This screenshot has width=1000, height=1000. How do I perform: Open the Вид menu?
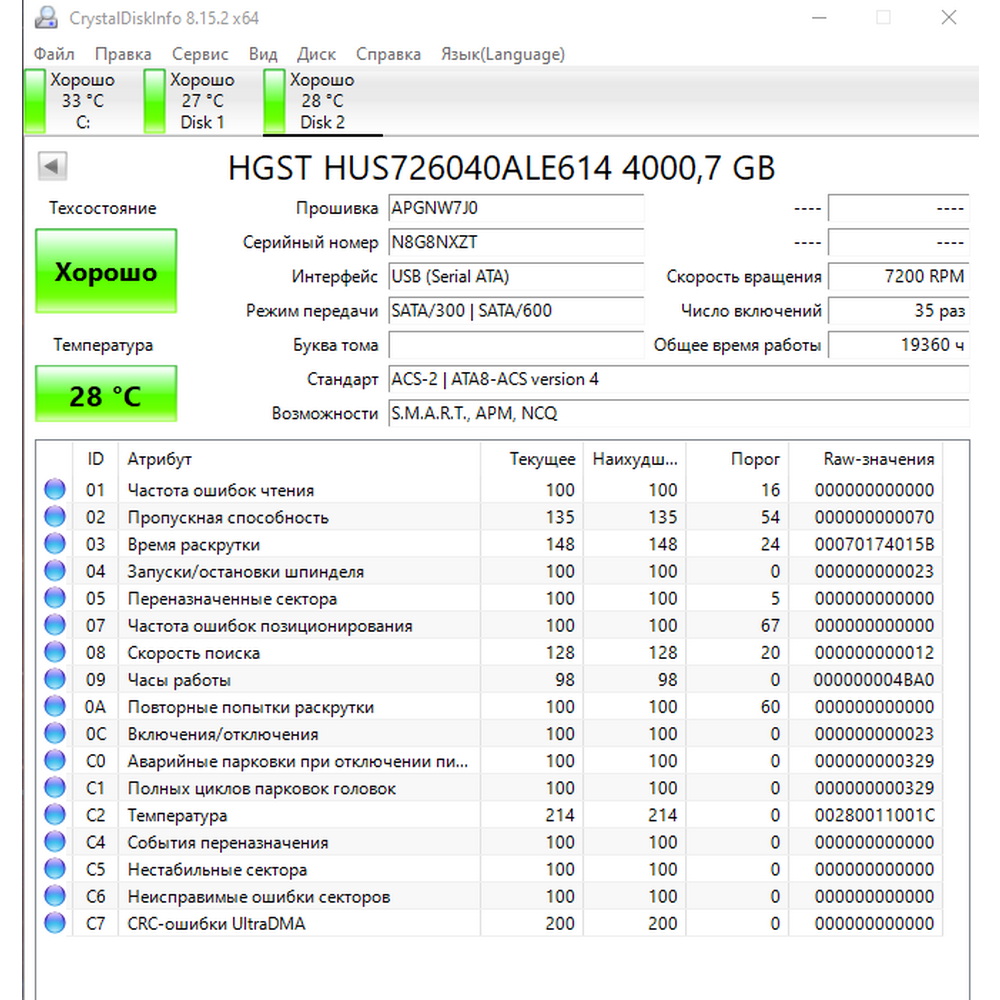[263, 54]
